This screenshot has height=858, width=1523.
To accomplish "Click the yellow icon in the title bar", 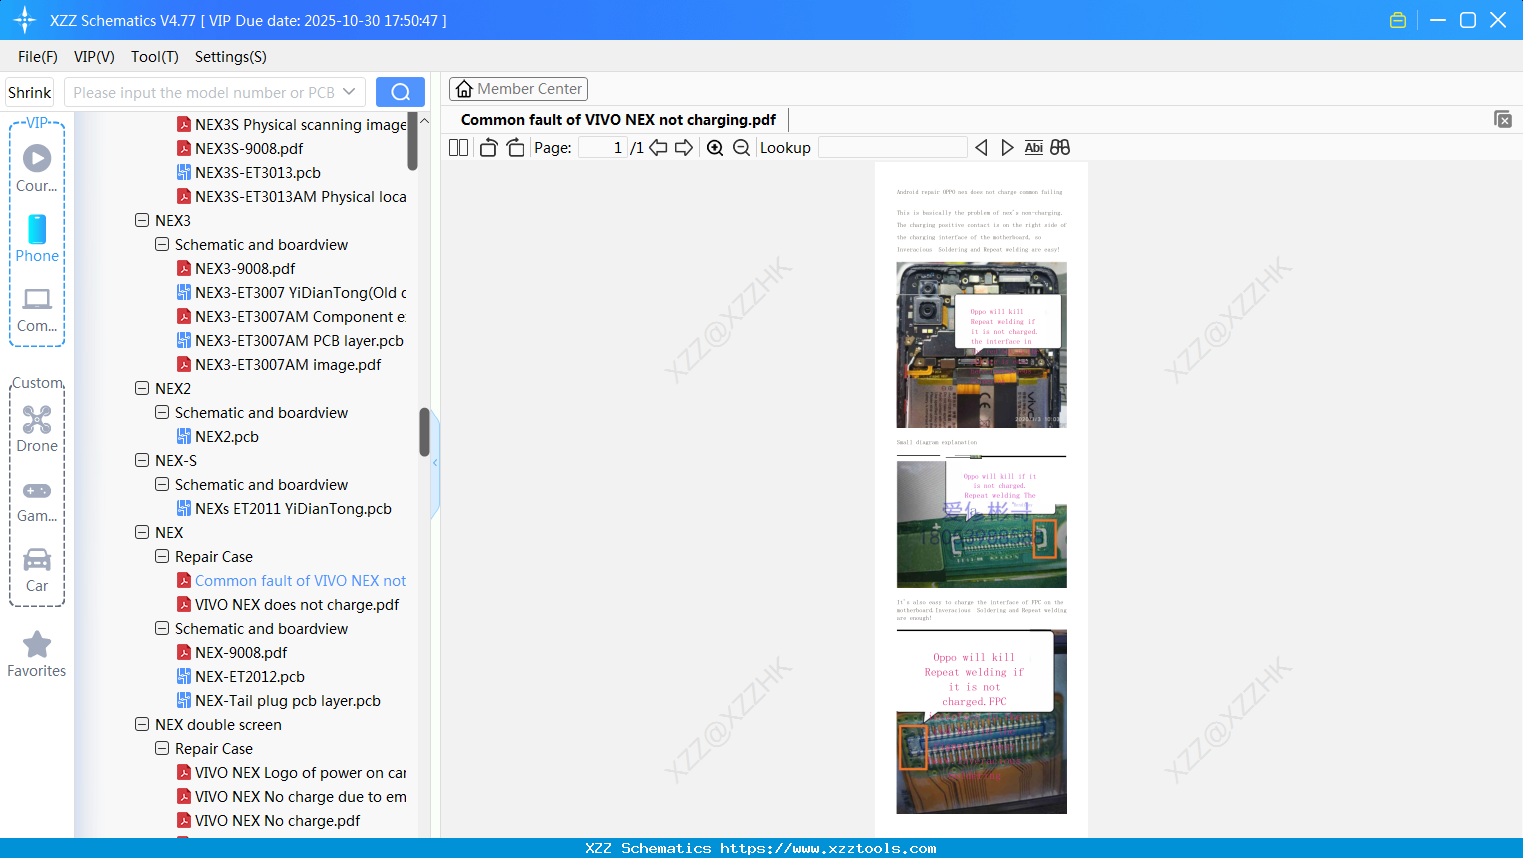I will tap(1398, 20).
